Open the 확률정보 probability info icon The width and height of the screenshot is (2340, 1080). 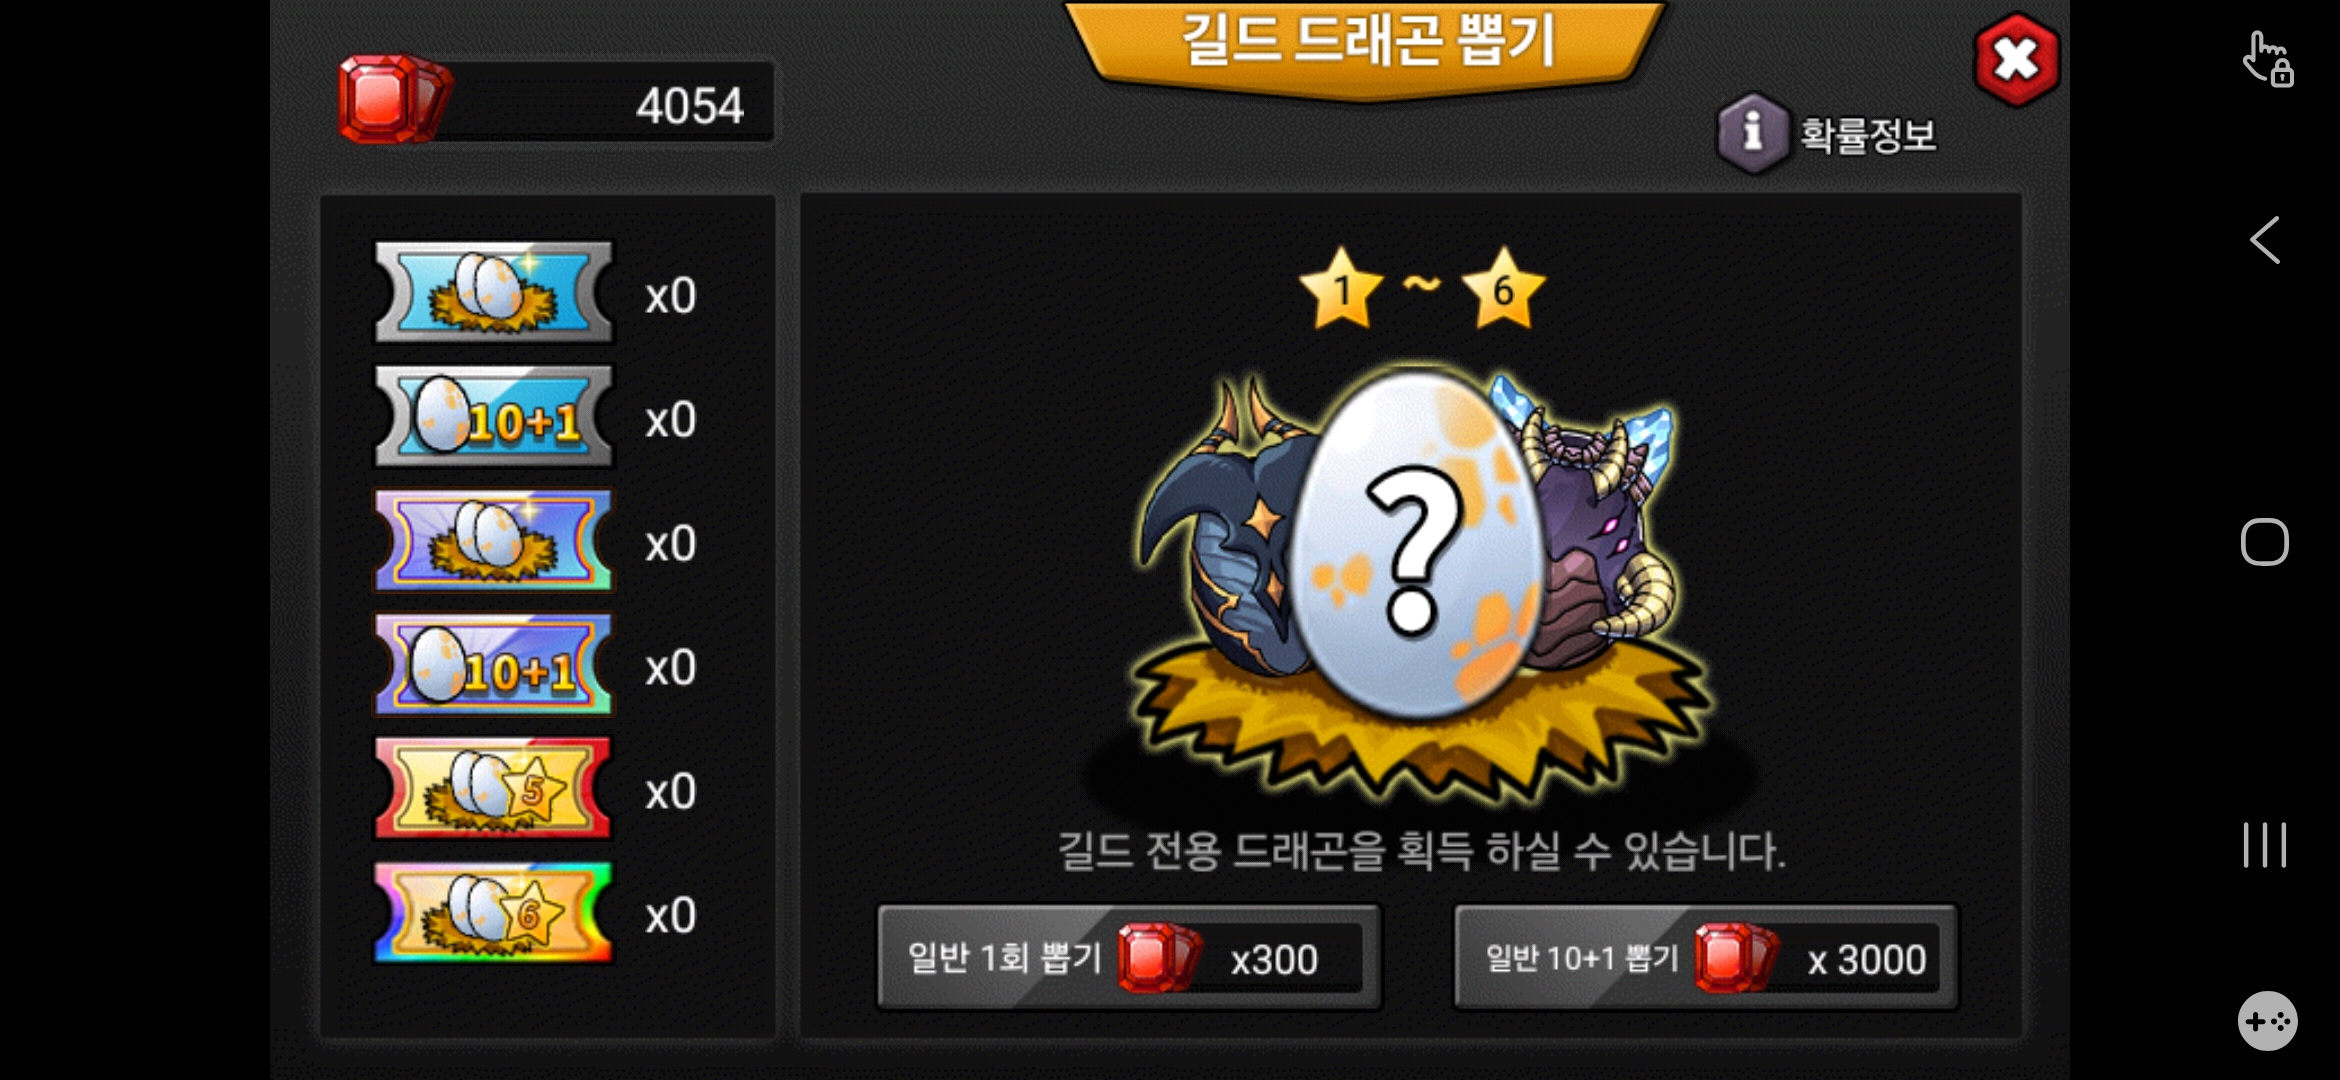pos(1752,133)
